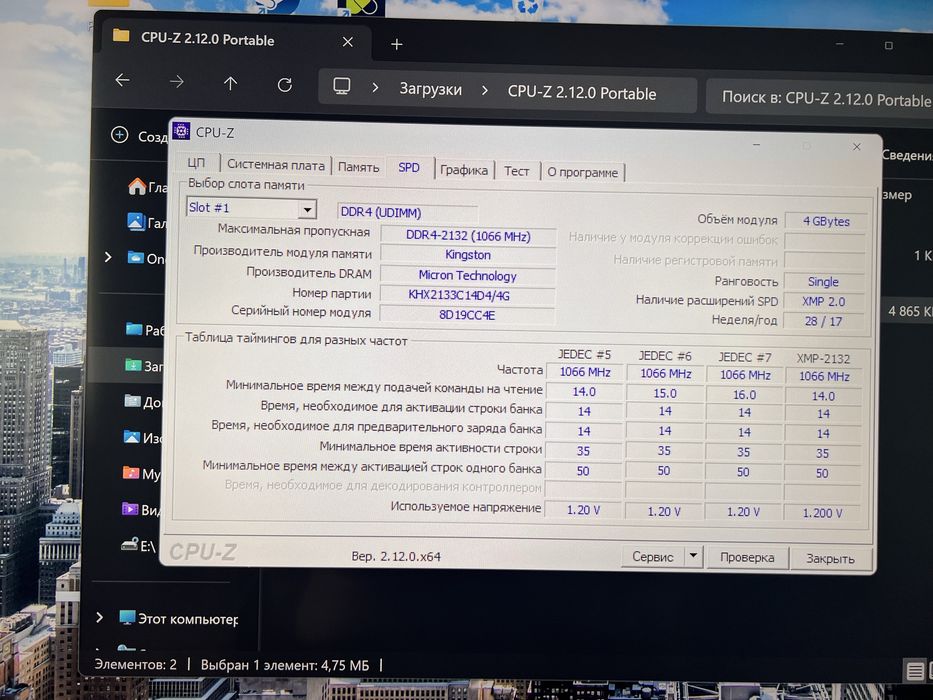Screen dimensions: 933x700
Task: Open Pictures folder icon in sidebar
Action: click(x=132, y=437)
